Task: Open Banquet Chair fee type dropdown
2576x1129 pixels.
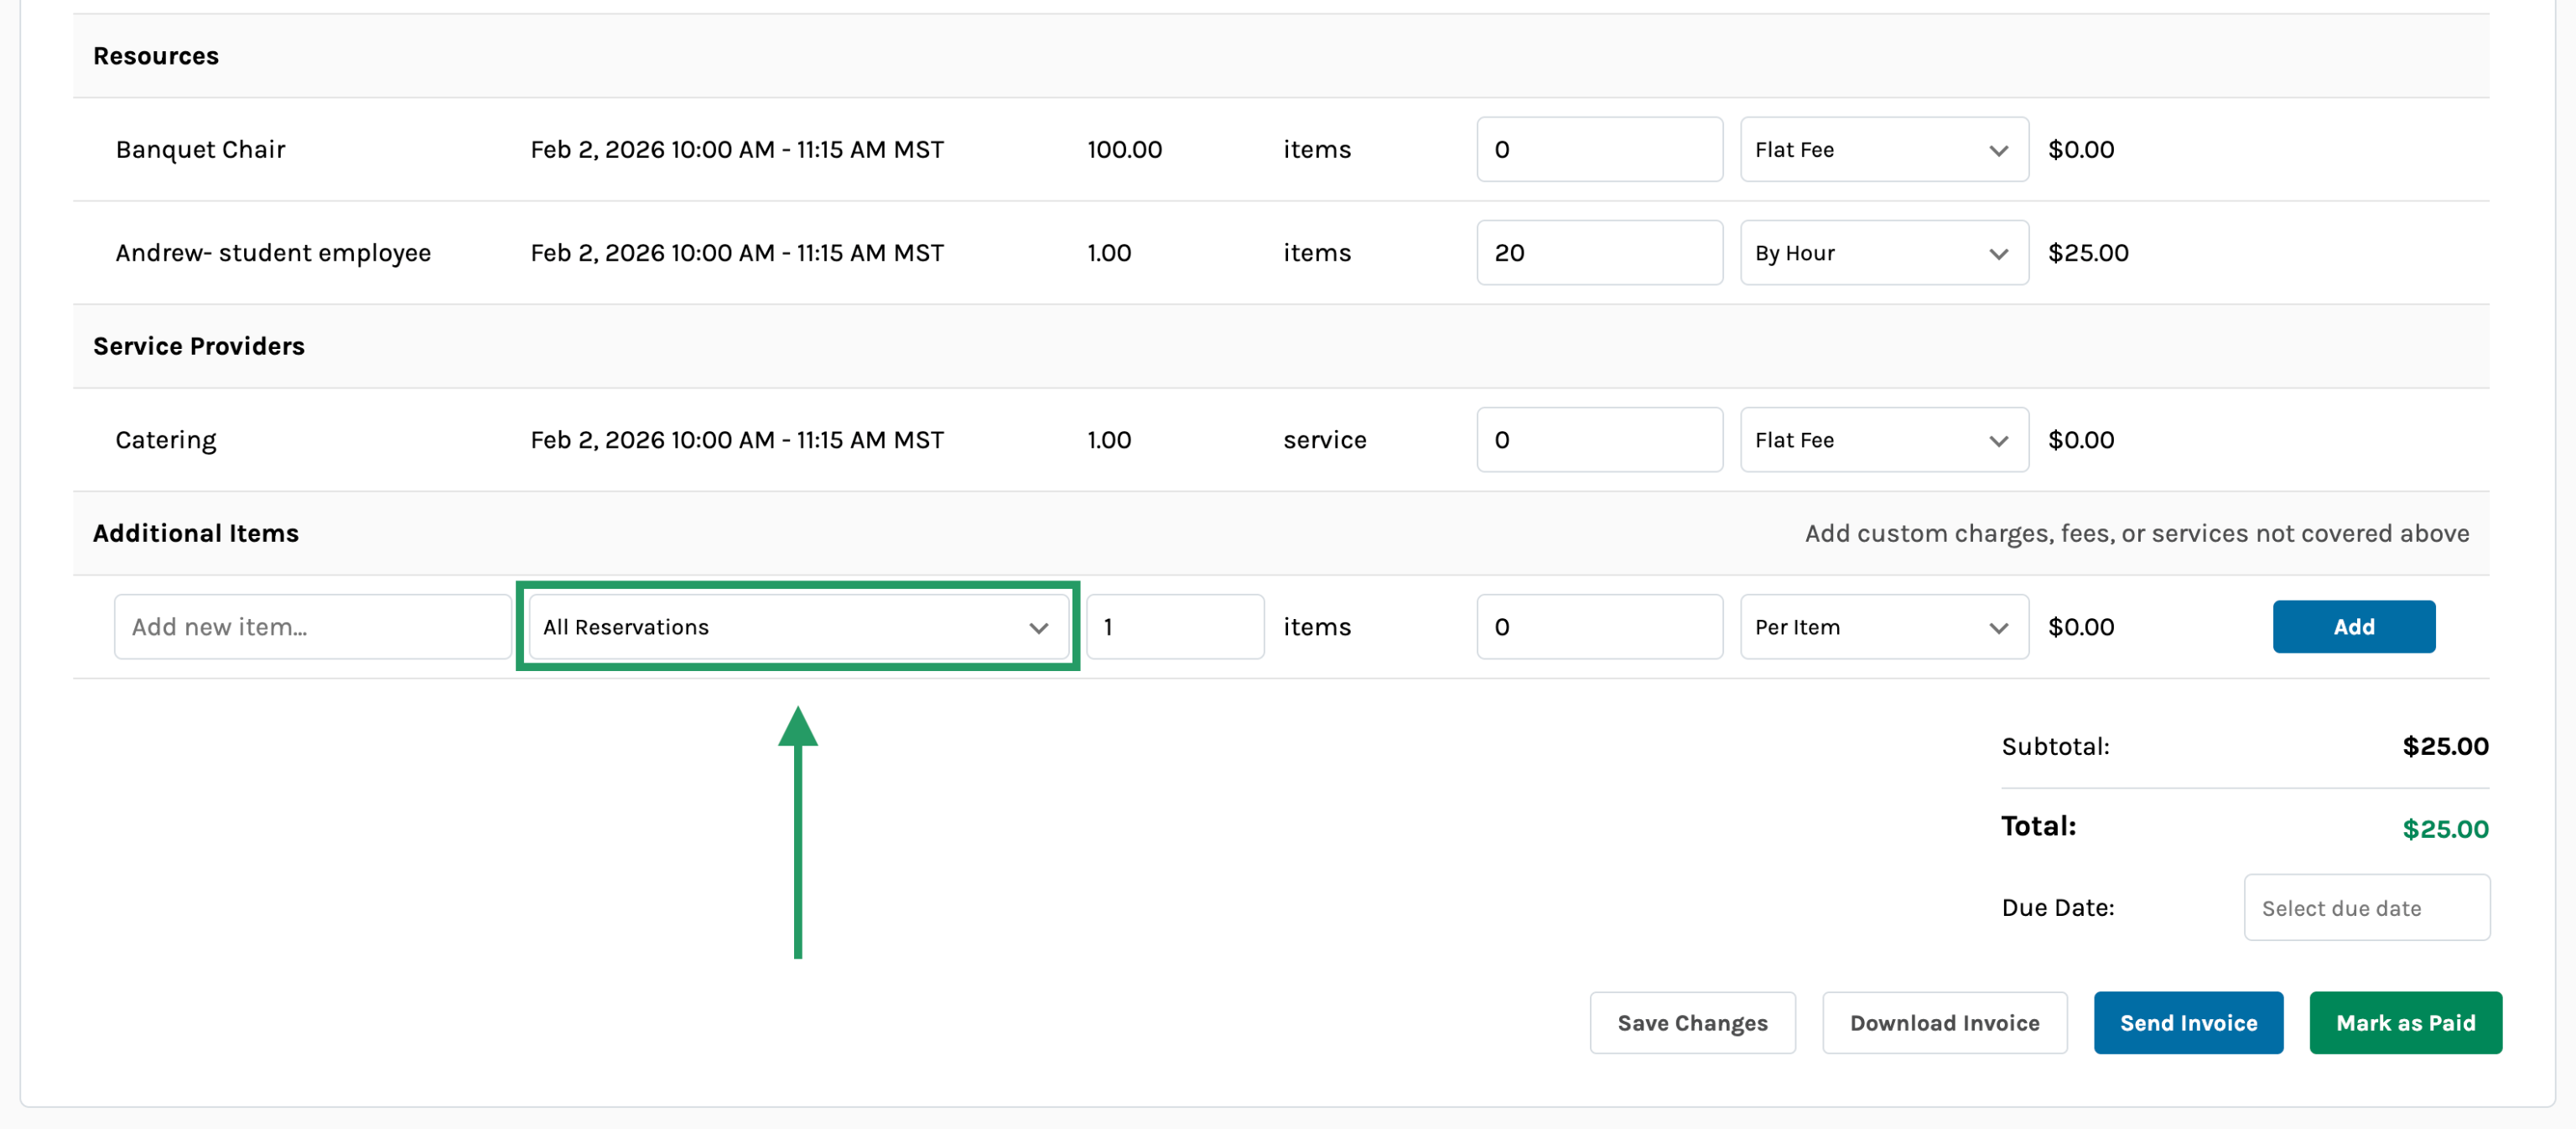Action: [x=1883, y=150]
